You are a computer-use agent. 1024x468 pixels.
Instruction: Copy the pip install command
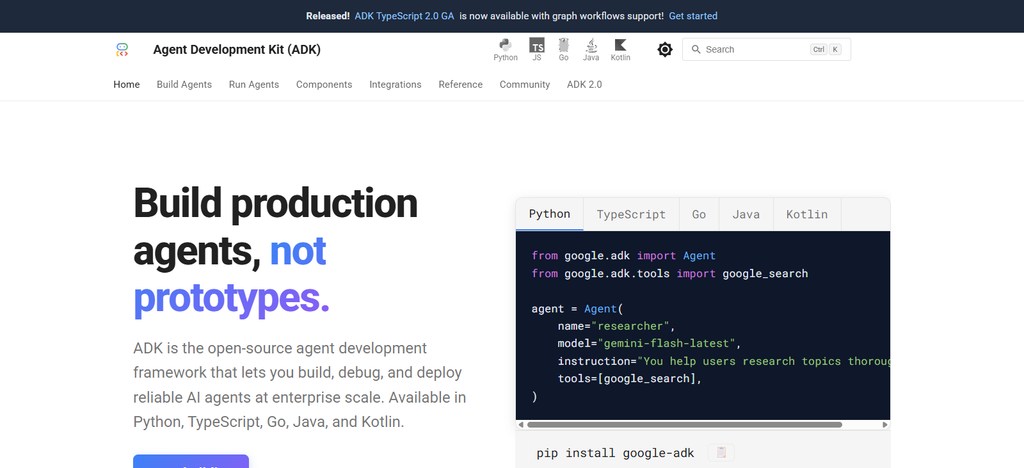tap(722, 452)
